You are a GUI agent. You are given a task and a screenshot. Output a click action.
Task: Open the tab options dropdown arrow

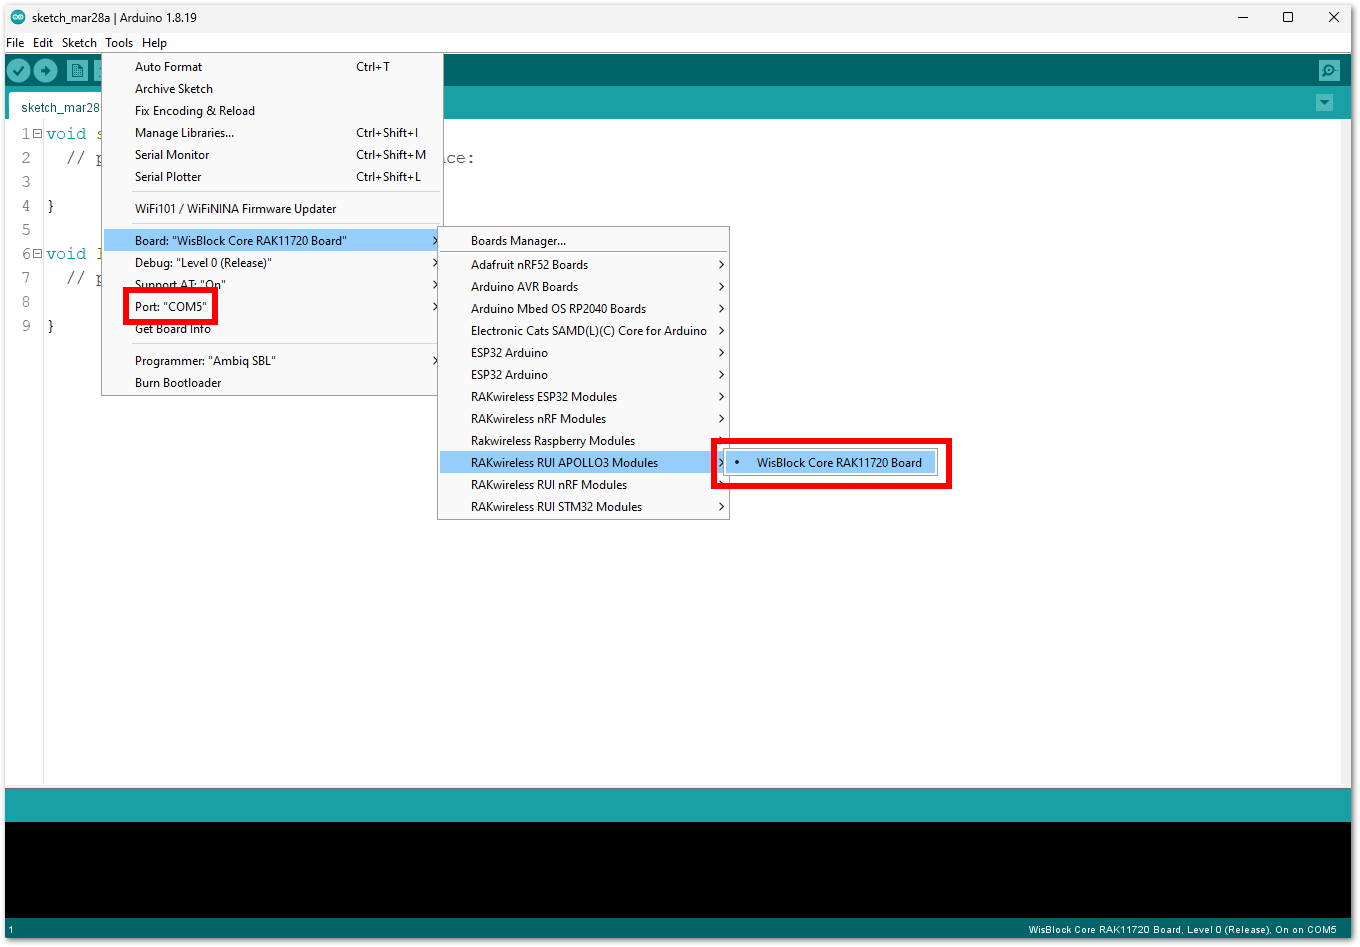tap(1324, 103)
